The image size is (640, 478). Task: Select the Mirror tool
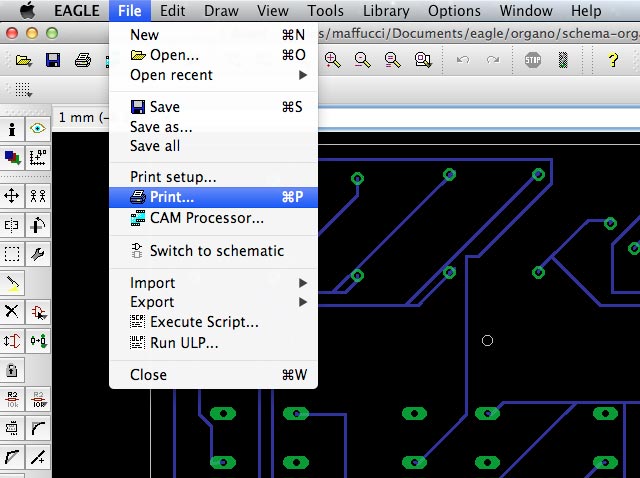pos(12,225)
